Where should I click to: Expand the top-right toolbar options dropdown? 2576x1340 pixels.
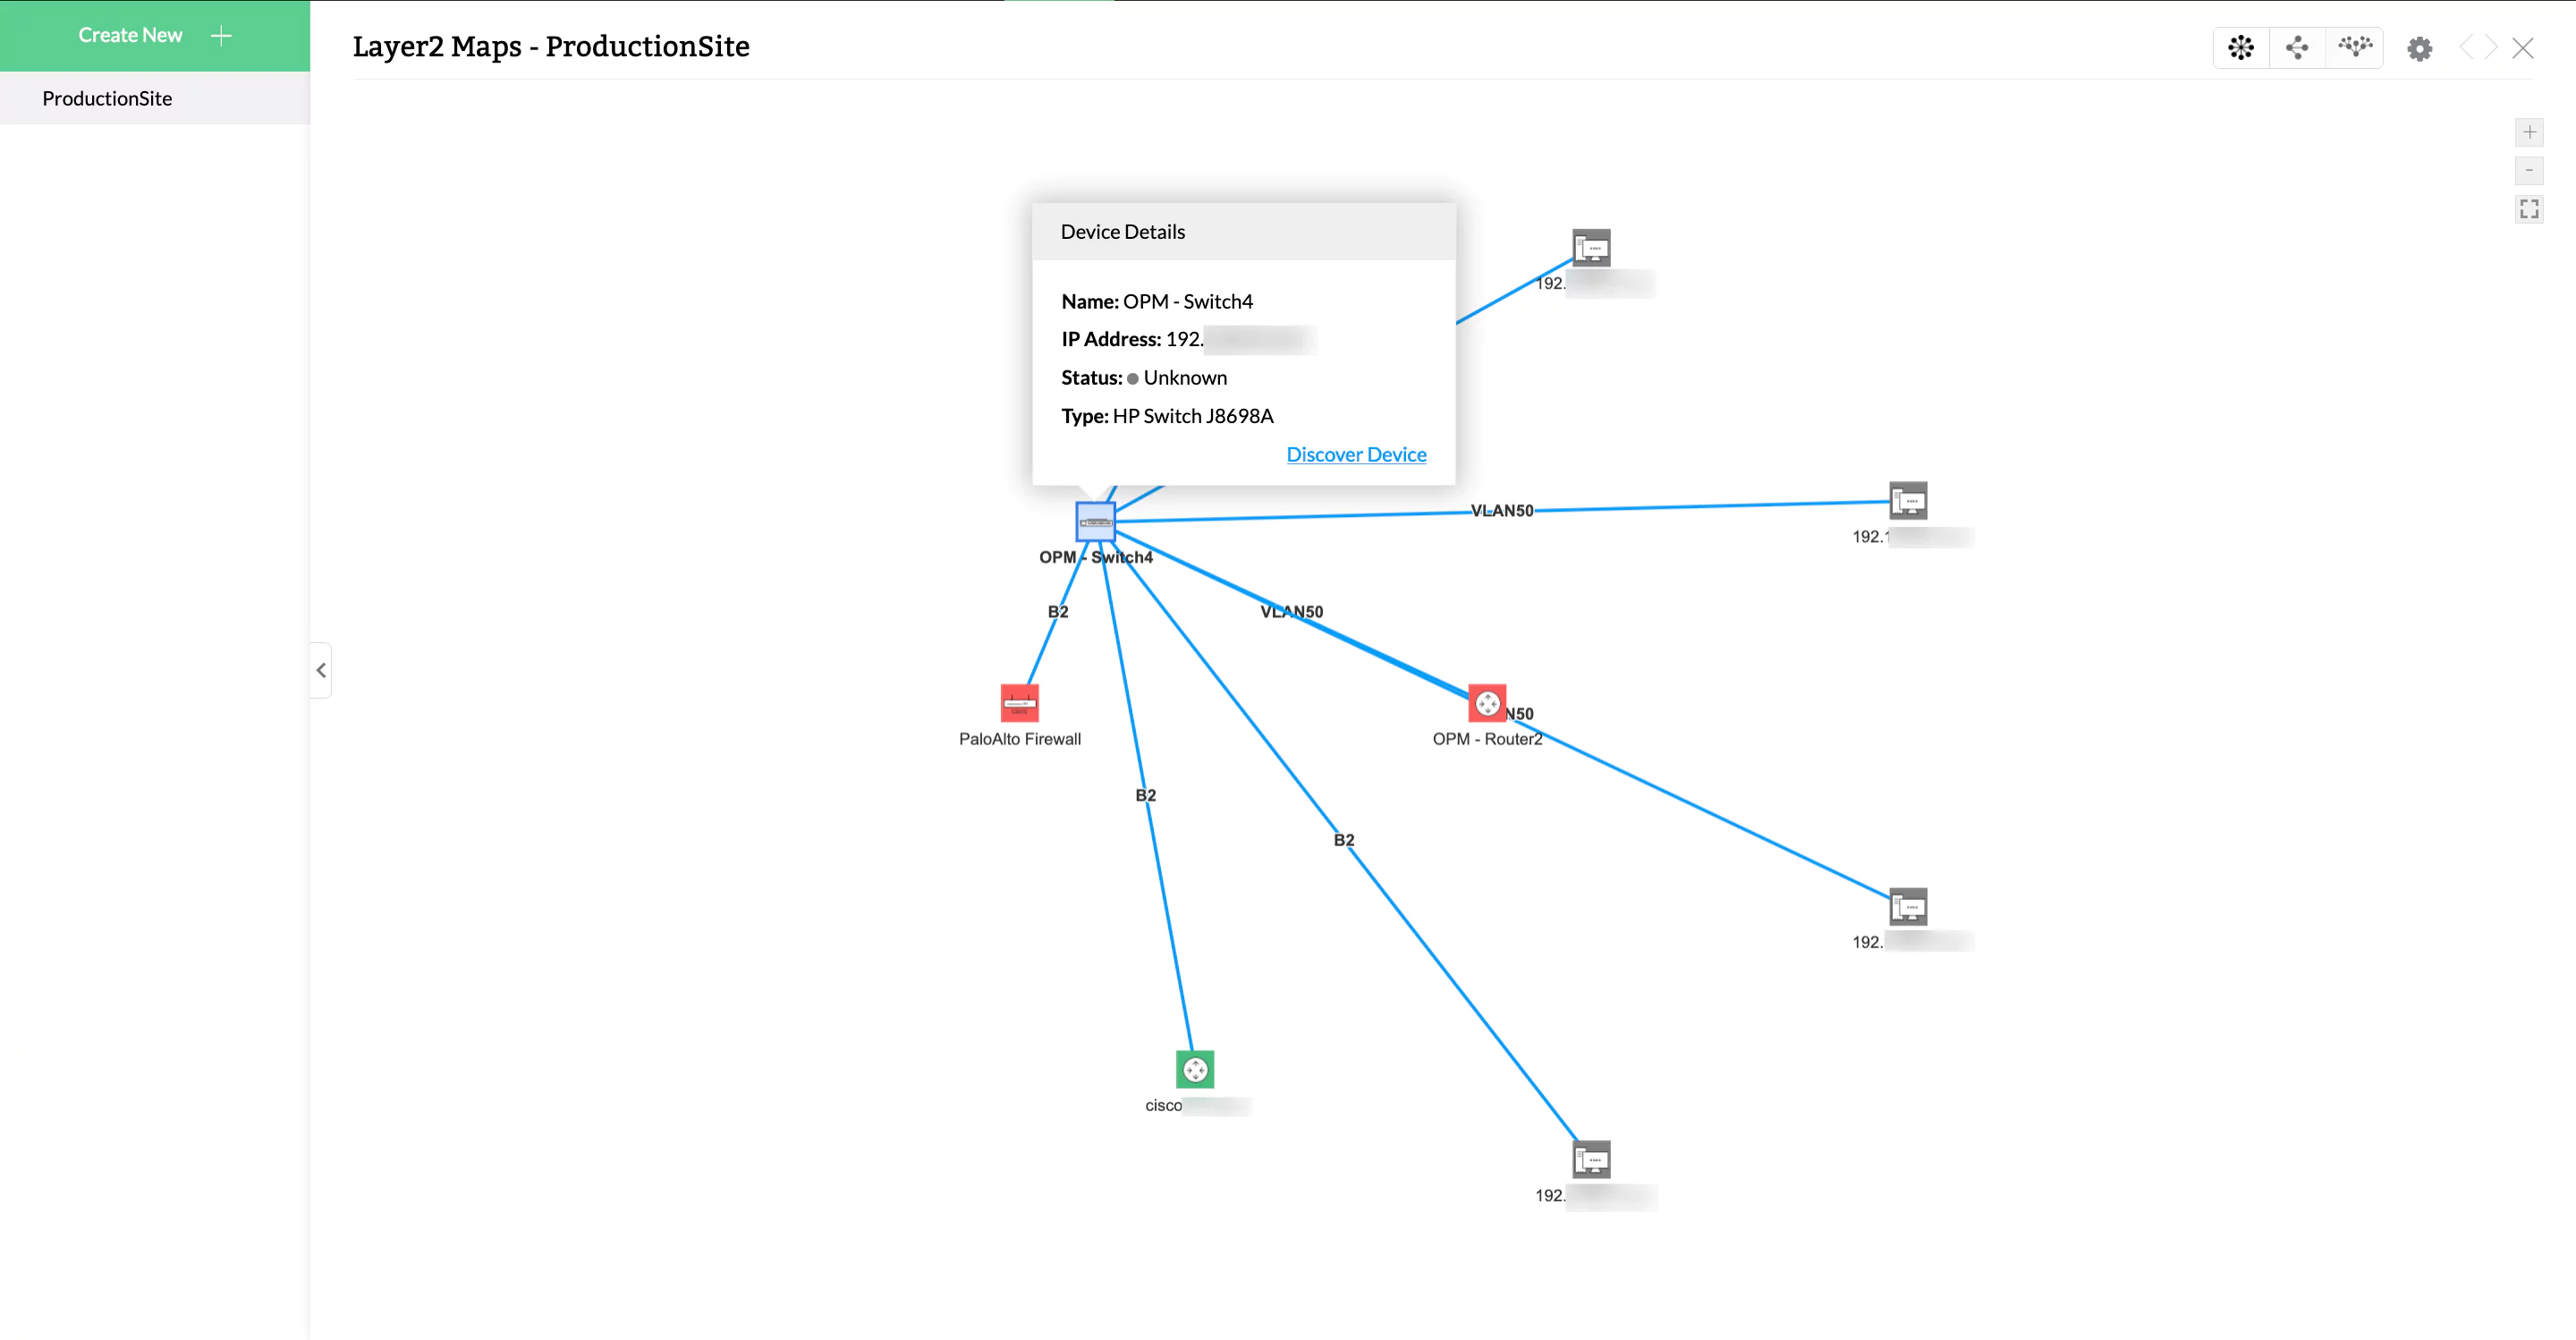click(2423, 46)
